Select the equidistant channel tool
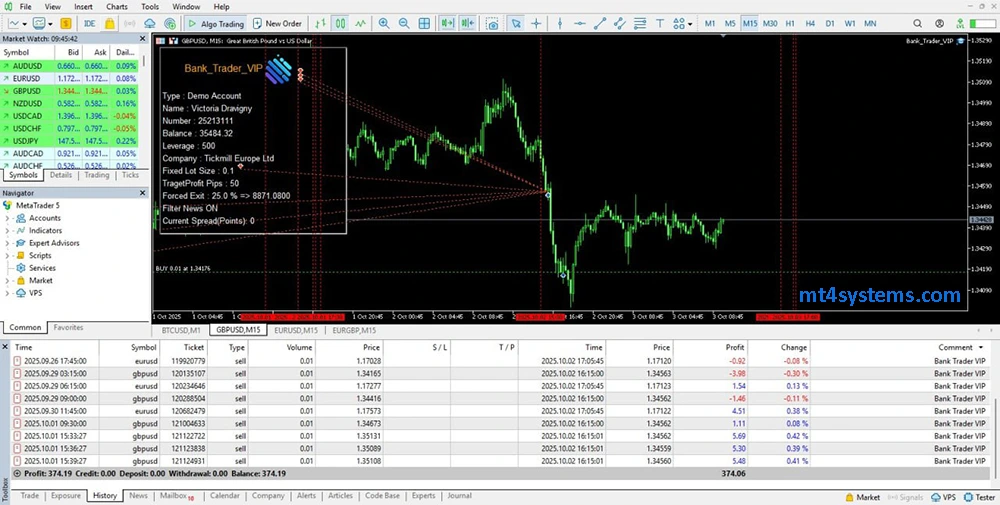The height and width of the screenshot is (505, 1000). (620, 24)
